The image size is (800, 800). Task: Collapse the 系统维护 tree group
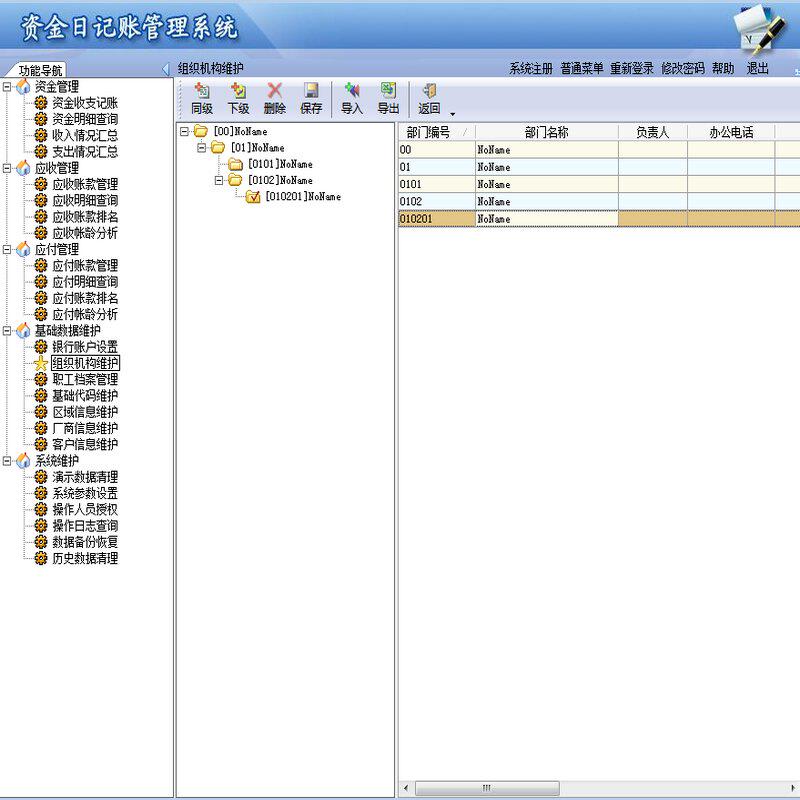(x=7, y=461)
